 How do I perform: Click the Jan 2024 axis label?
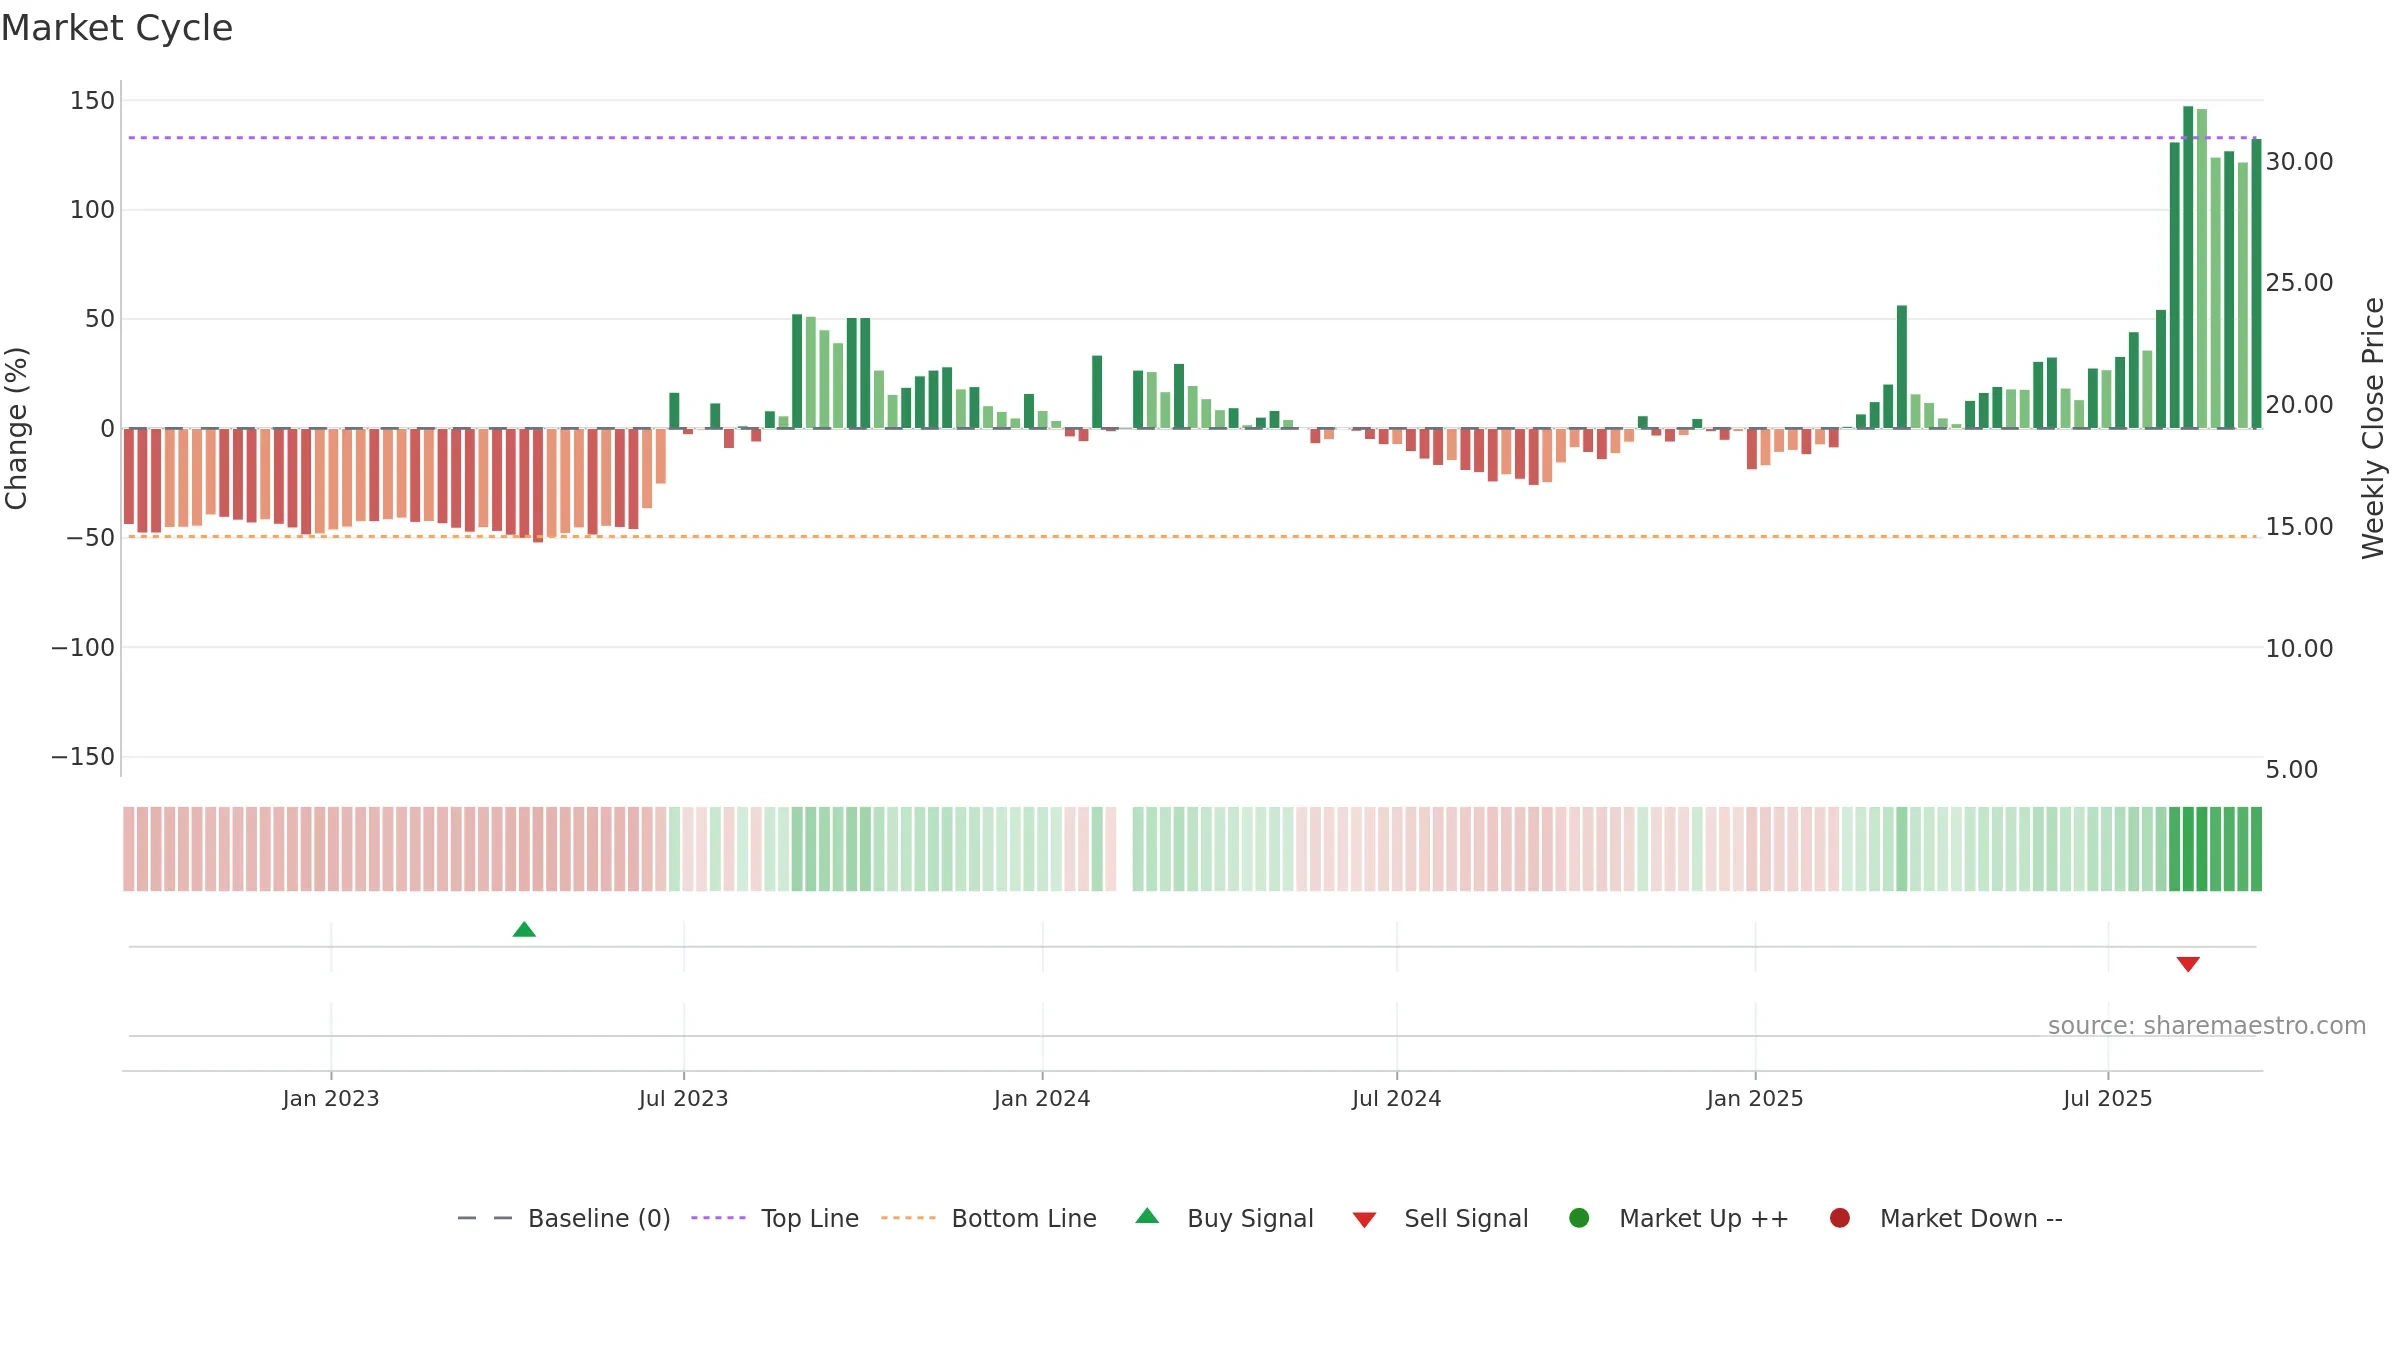pos(1042,1099)
